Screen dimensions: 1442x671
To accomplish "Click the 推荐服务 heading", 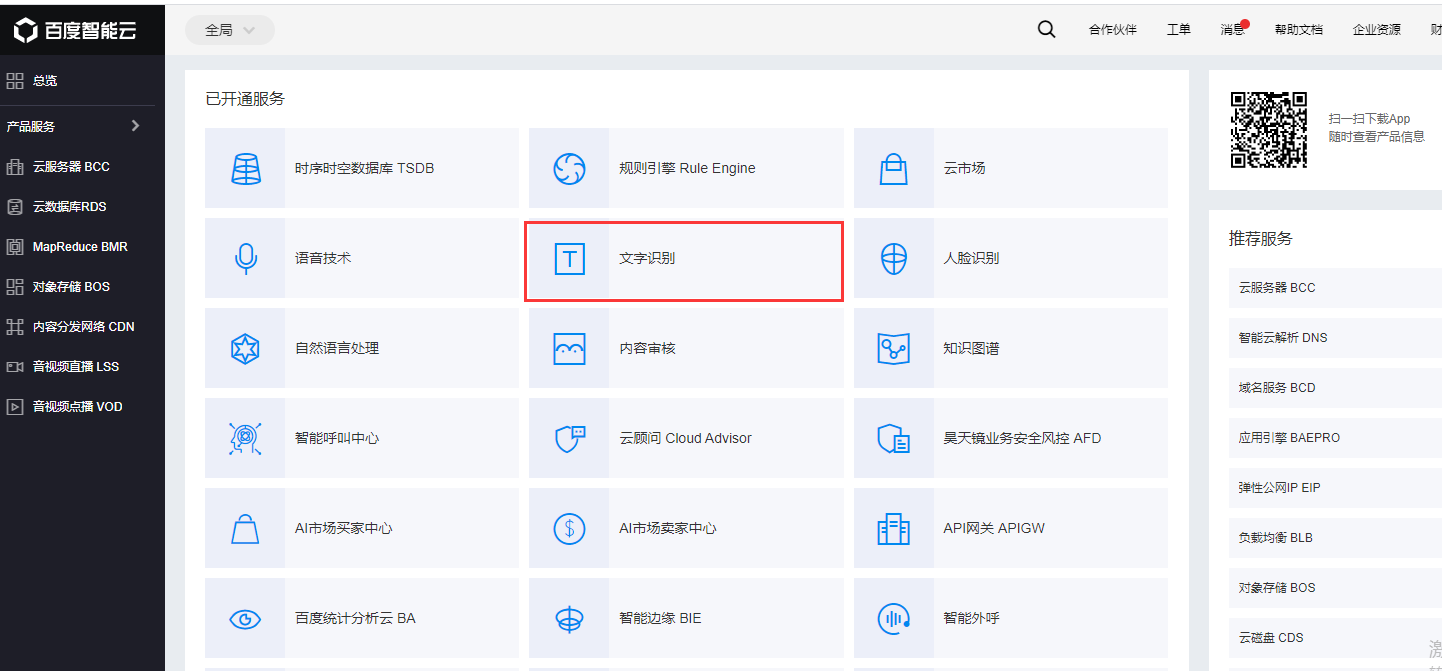I will coord(1261,238).
